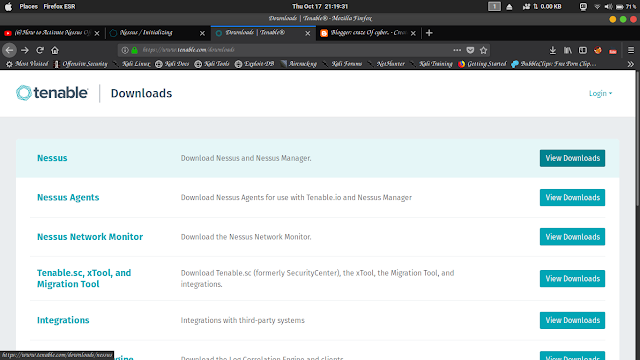640x360 pixels.
Task: Open Tenable.sc, xTool, and Migration Tool link
Action: [84, 278]
